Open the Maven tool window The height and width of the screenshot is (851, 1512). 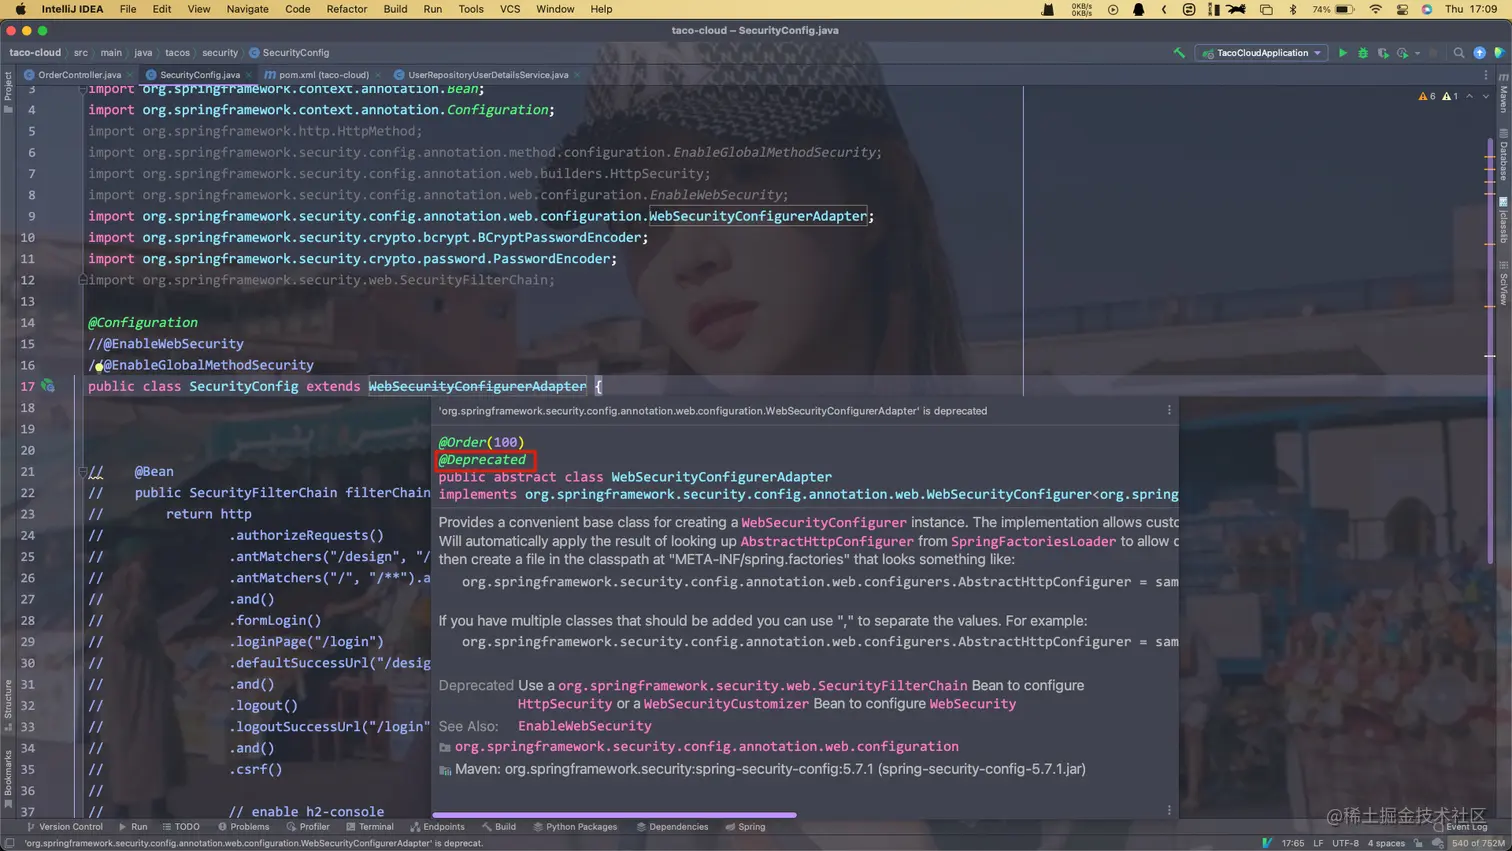(1503, 93)
